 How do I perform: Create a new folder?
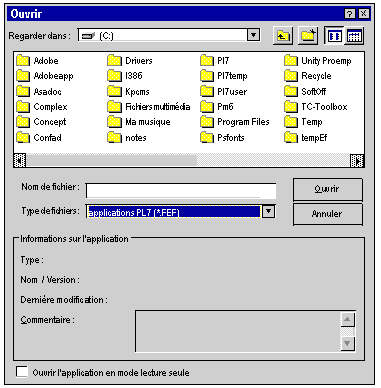(308, 35)
